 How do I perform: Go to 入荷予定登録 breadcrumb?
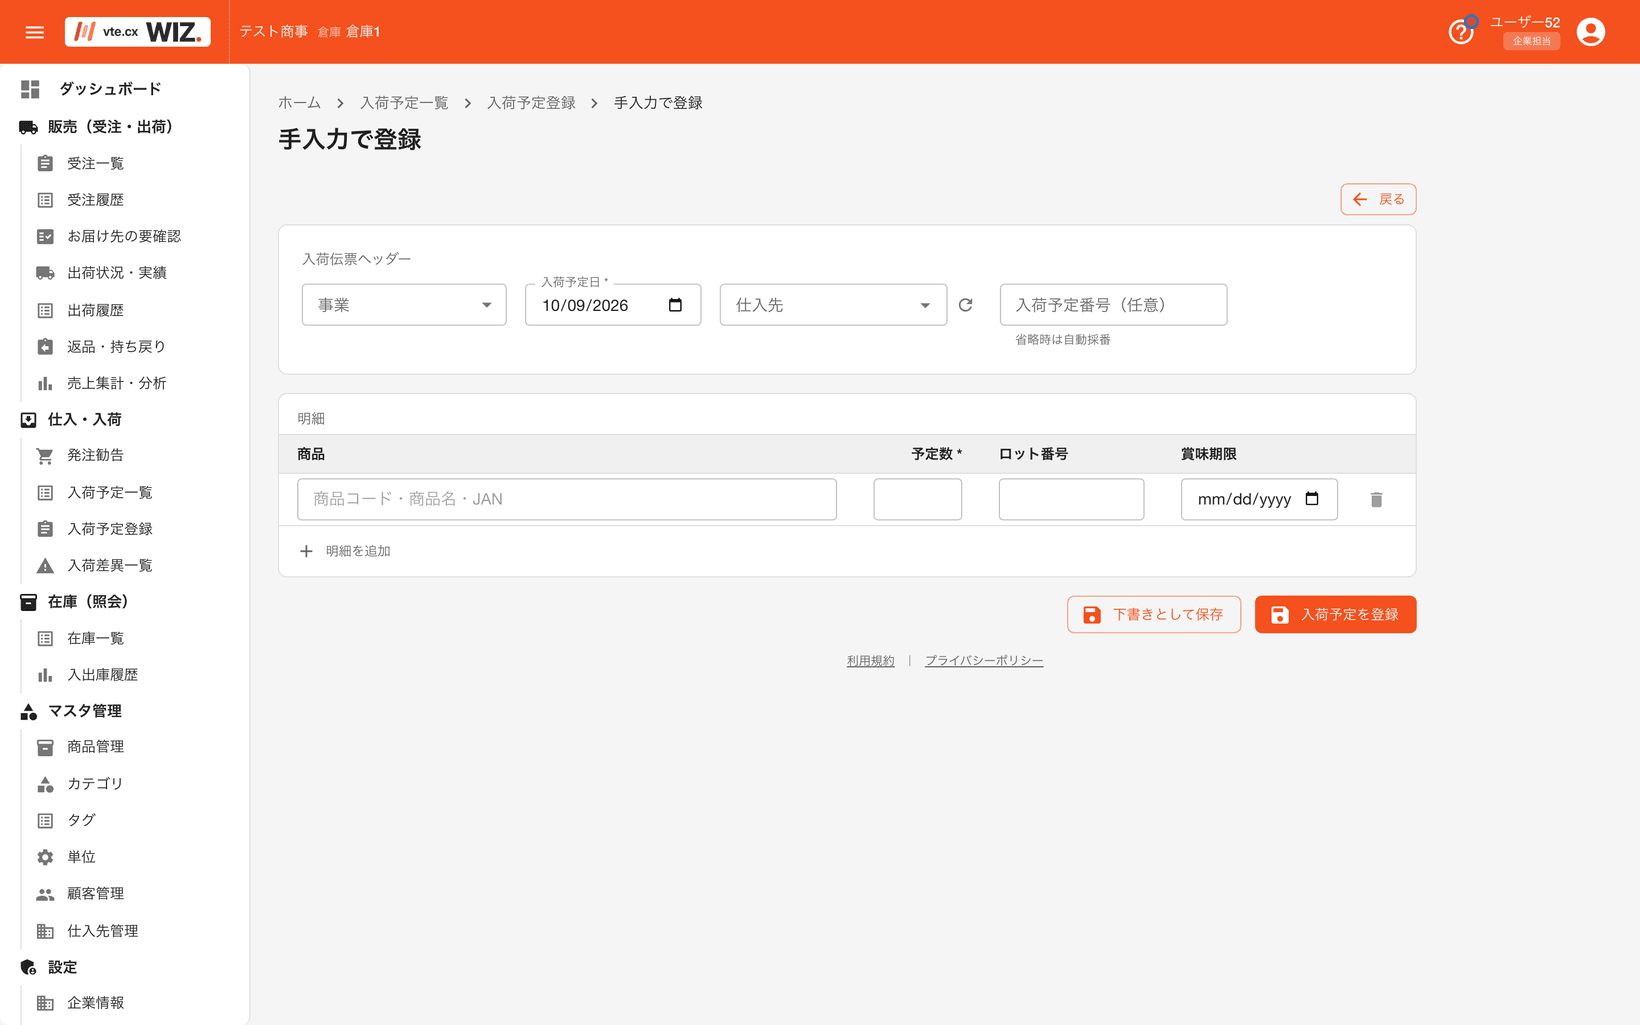point(531,103)
